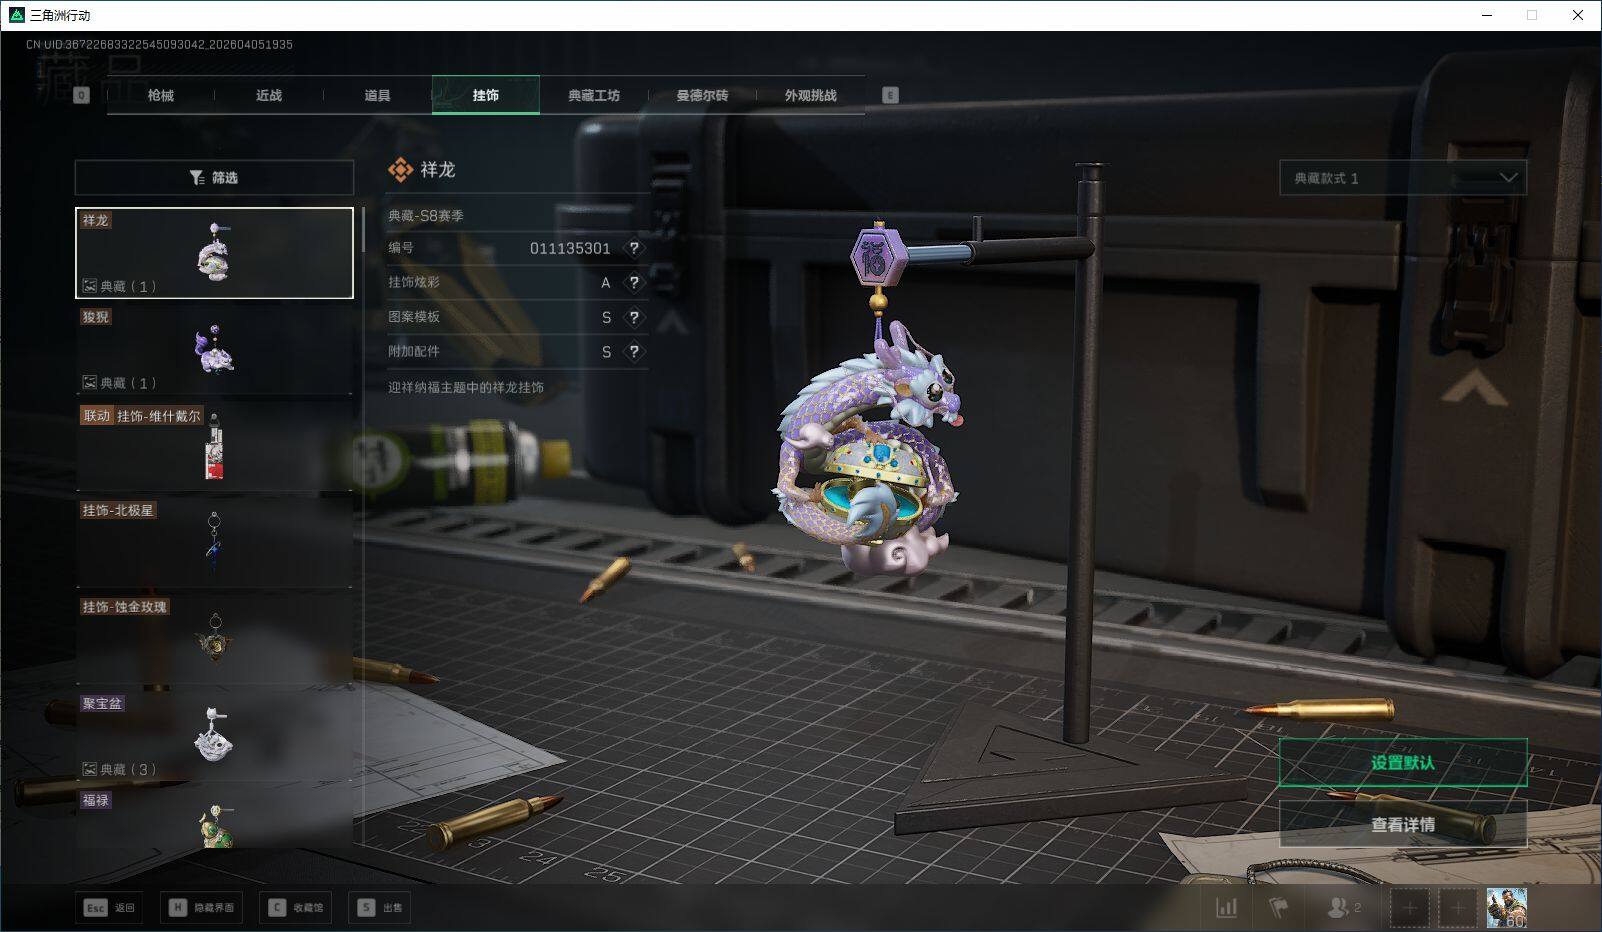The height and width of the screenshot is (932, 1602).
Task: Open the 筛选 filter button
Action: (x=214, y=178)
